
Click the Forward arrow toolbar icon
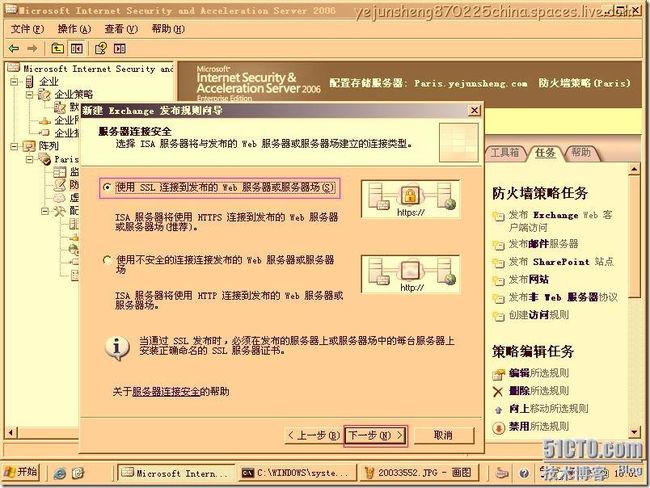tap(32, 49)
